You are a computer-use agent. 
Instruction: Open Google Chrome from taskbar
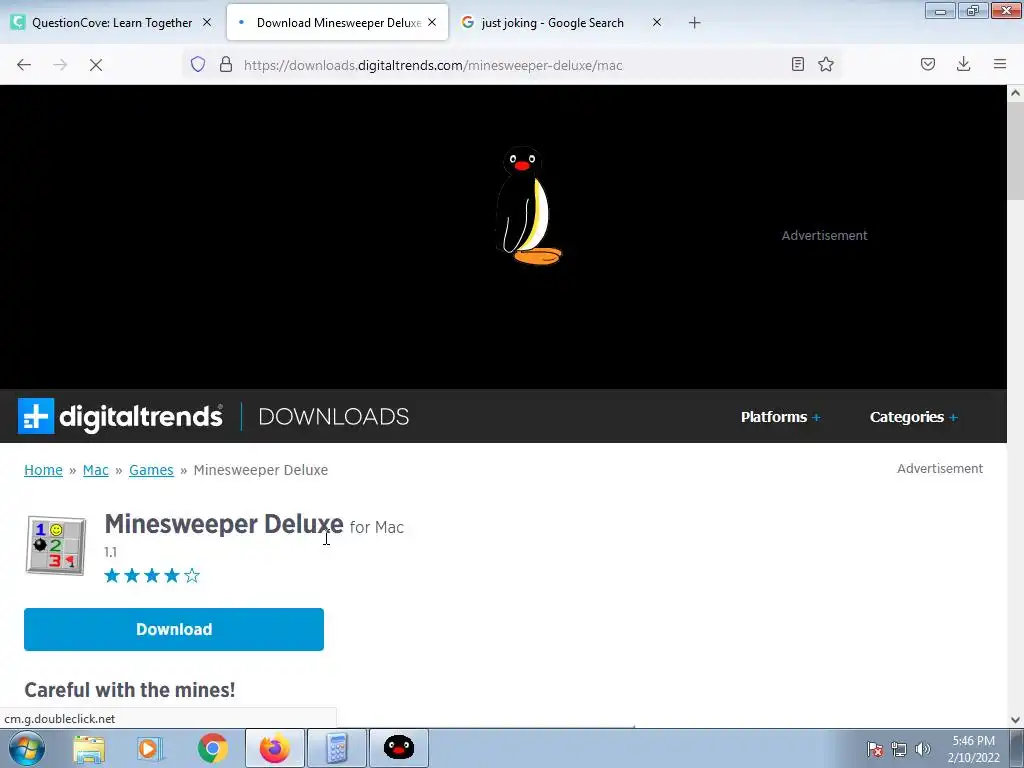(x=212, y=748)
